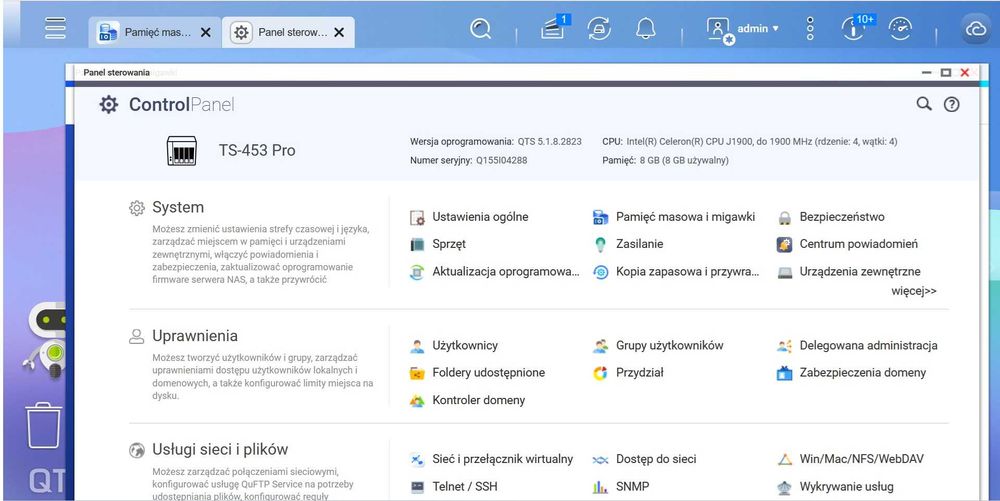Open Pamięć masowa i migawki
This screenshot has height=501, width=1000.
(686, 217)
